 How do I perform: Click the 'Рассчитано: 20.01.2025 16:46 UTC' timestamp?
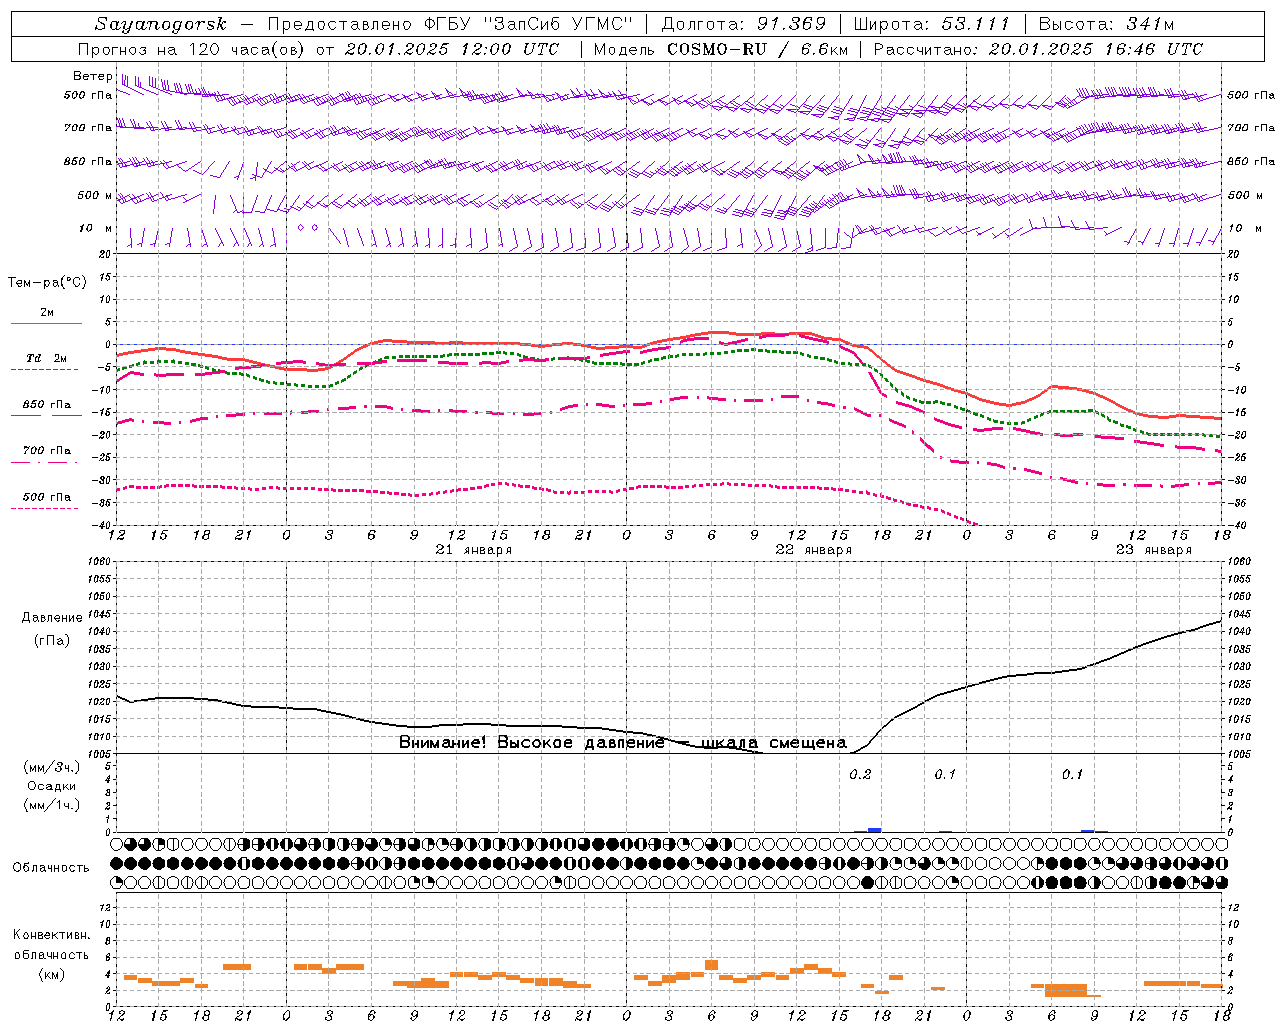[1038, 49]
